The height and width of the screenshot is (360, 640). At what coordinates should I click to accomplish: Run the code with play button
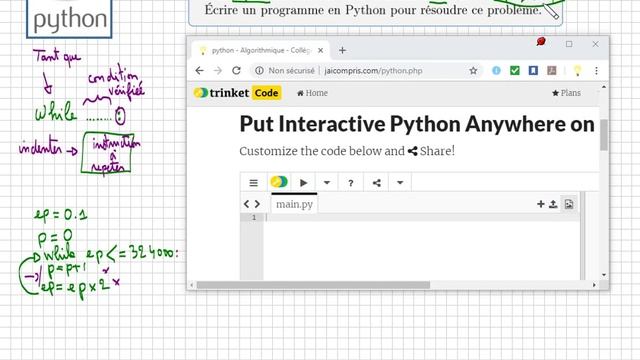(x=304, y=182)
